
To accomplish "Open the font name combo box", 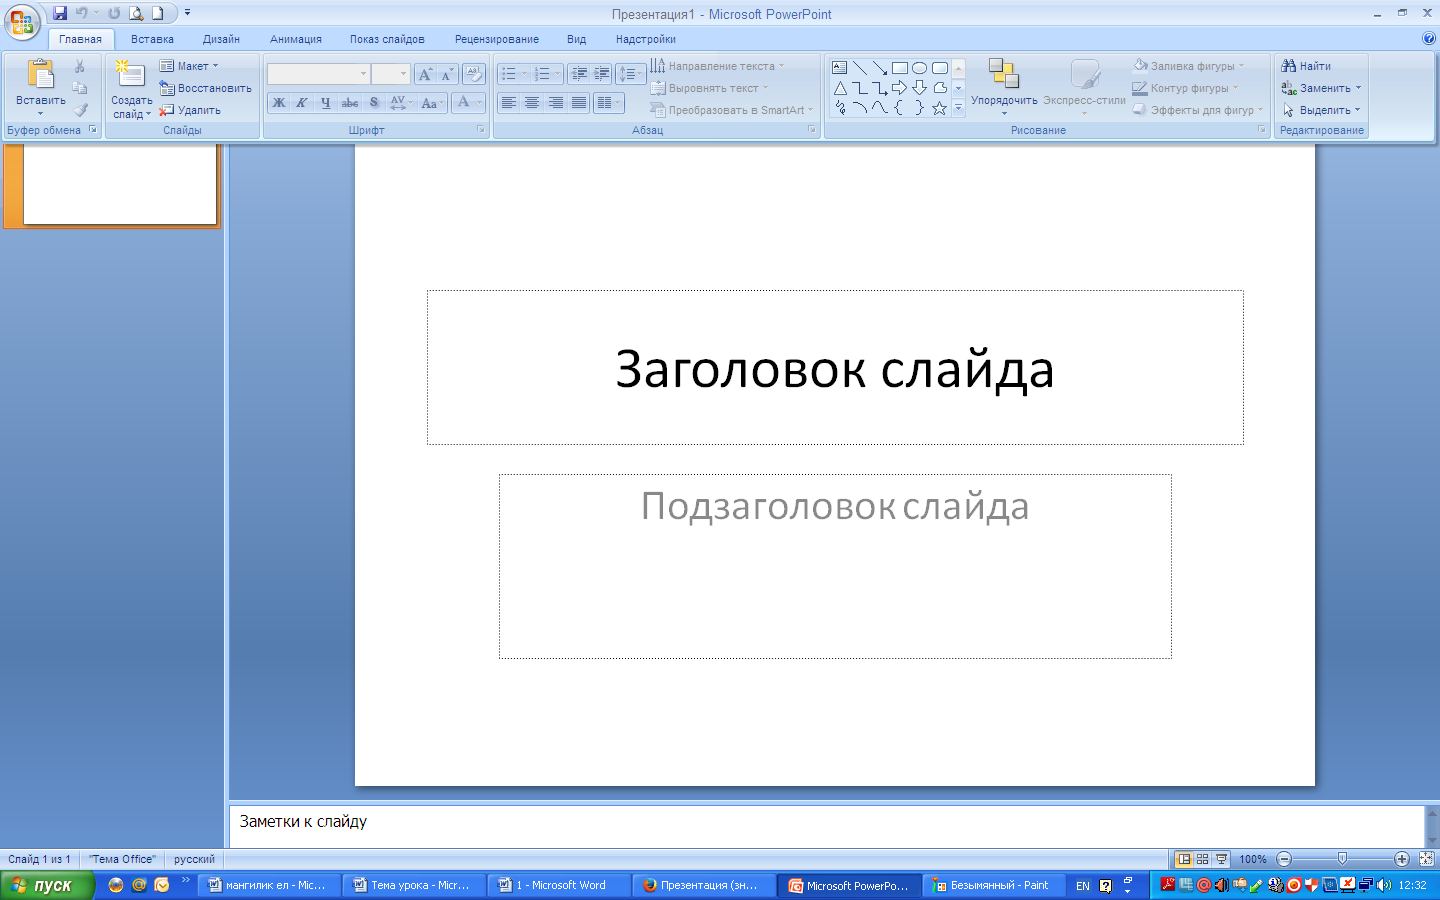I will [x=318, y=74].
